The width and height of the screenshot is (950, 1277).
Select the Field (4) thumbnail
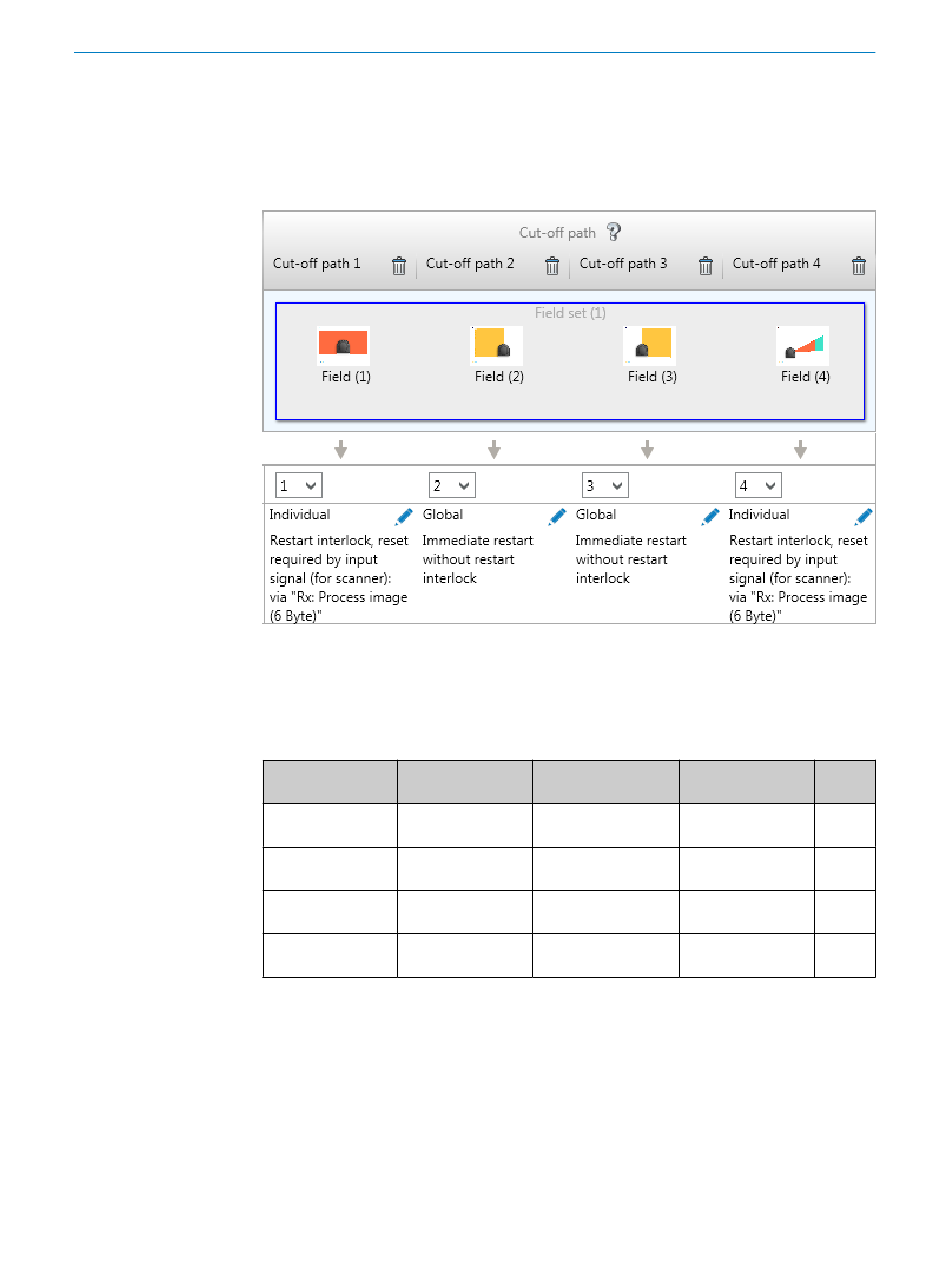(x=802, y=346)
